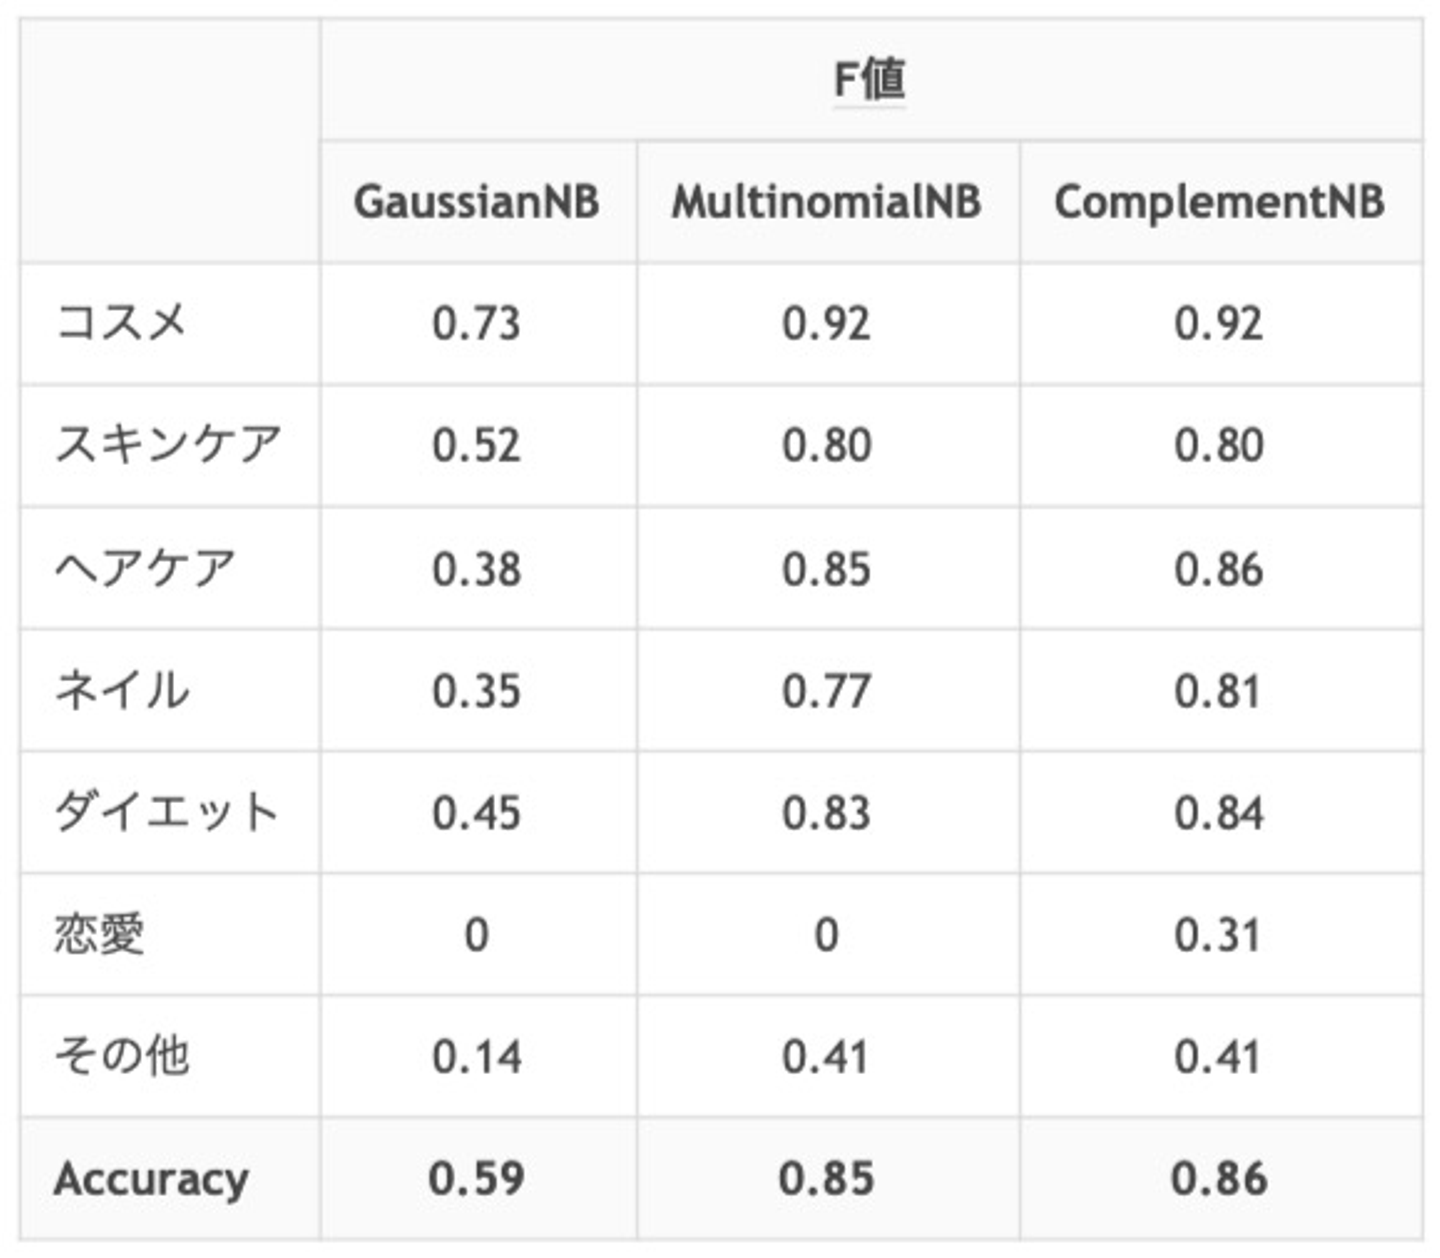Select GaussianNB value 0.14 for その他

[476, 1057]
